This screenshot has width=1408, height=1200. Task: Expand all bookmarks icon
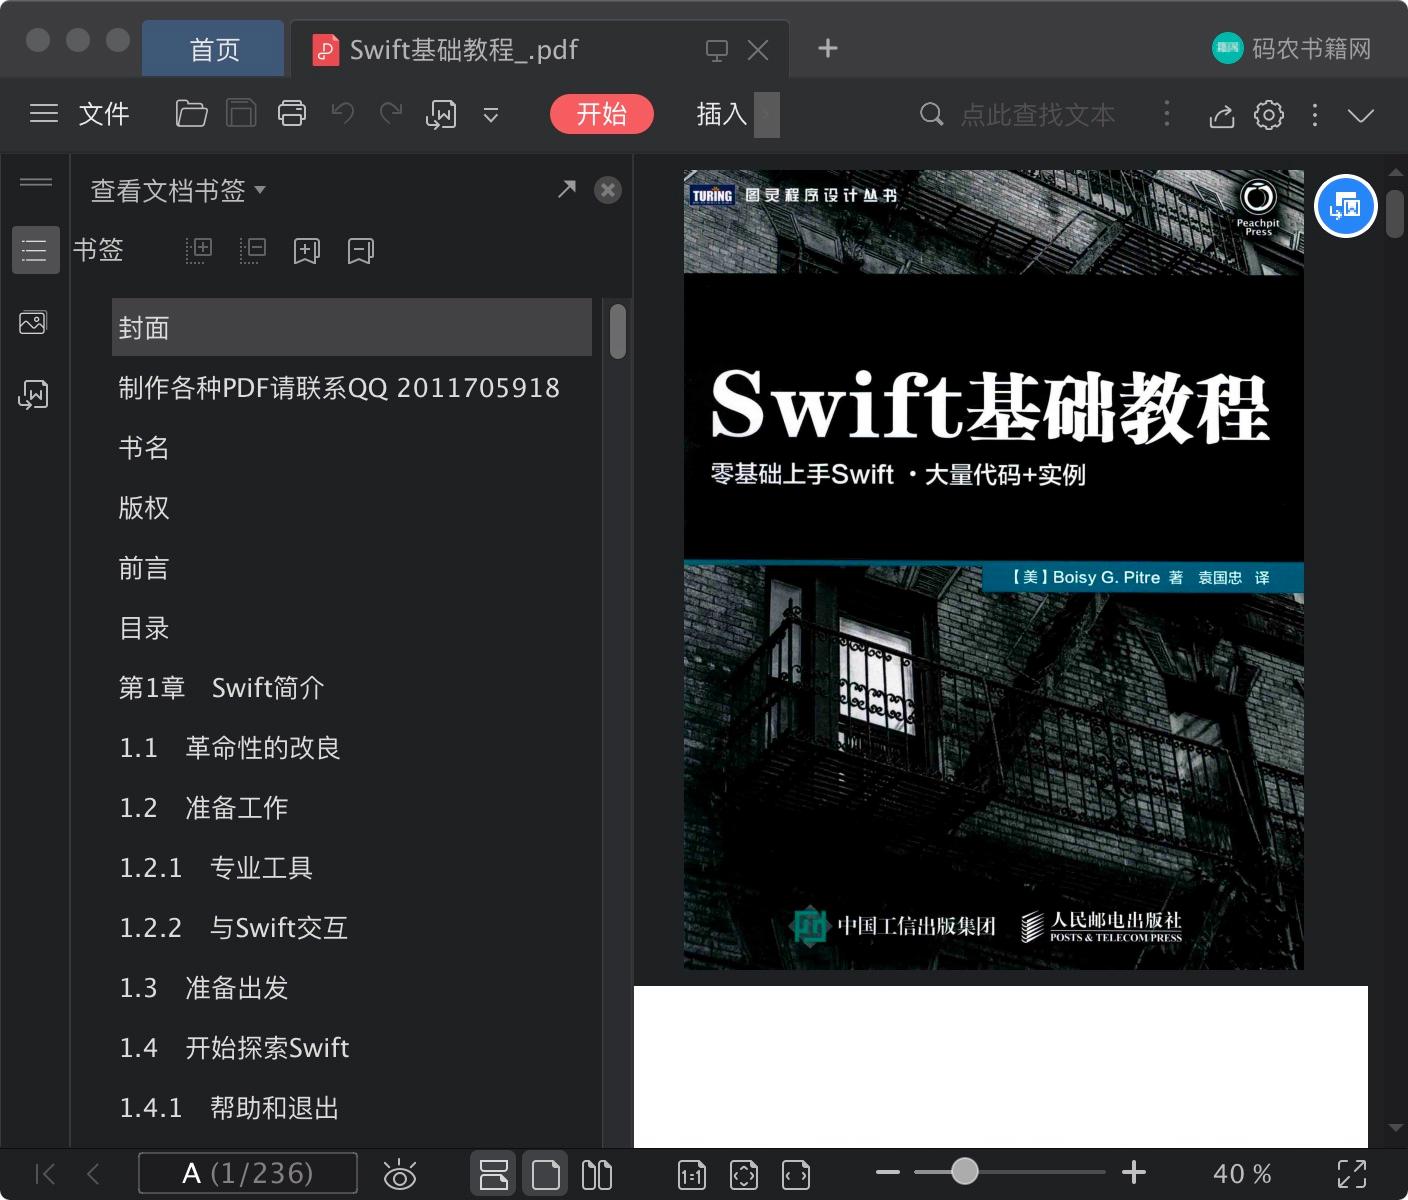coord(199,250)
